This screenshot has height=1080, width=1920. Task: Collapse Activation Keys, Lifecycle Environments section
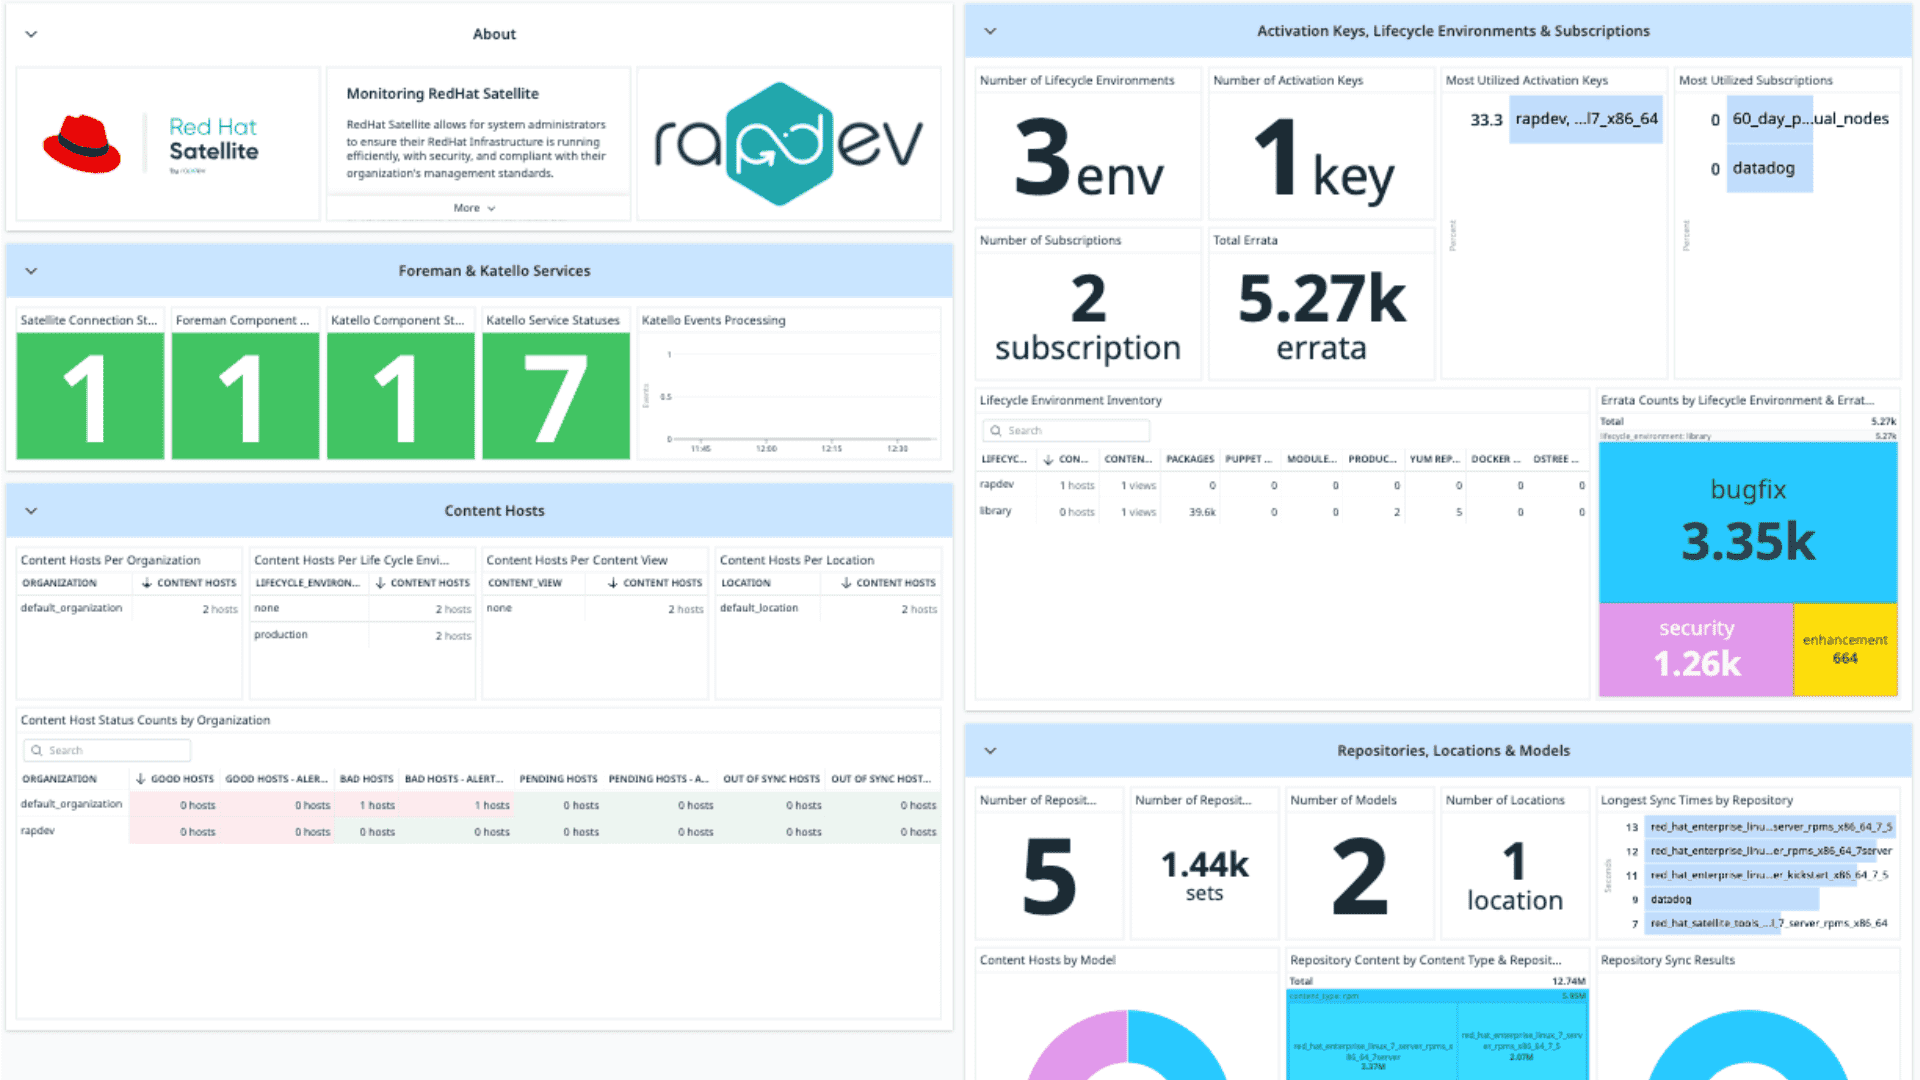[990, 31]
